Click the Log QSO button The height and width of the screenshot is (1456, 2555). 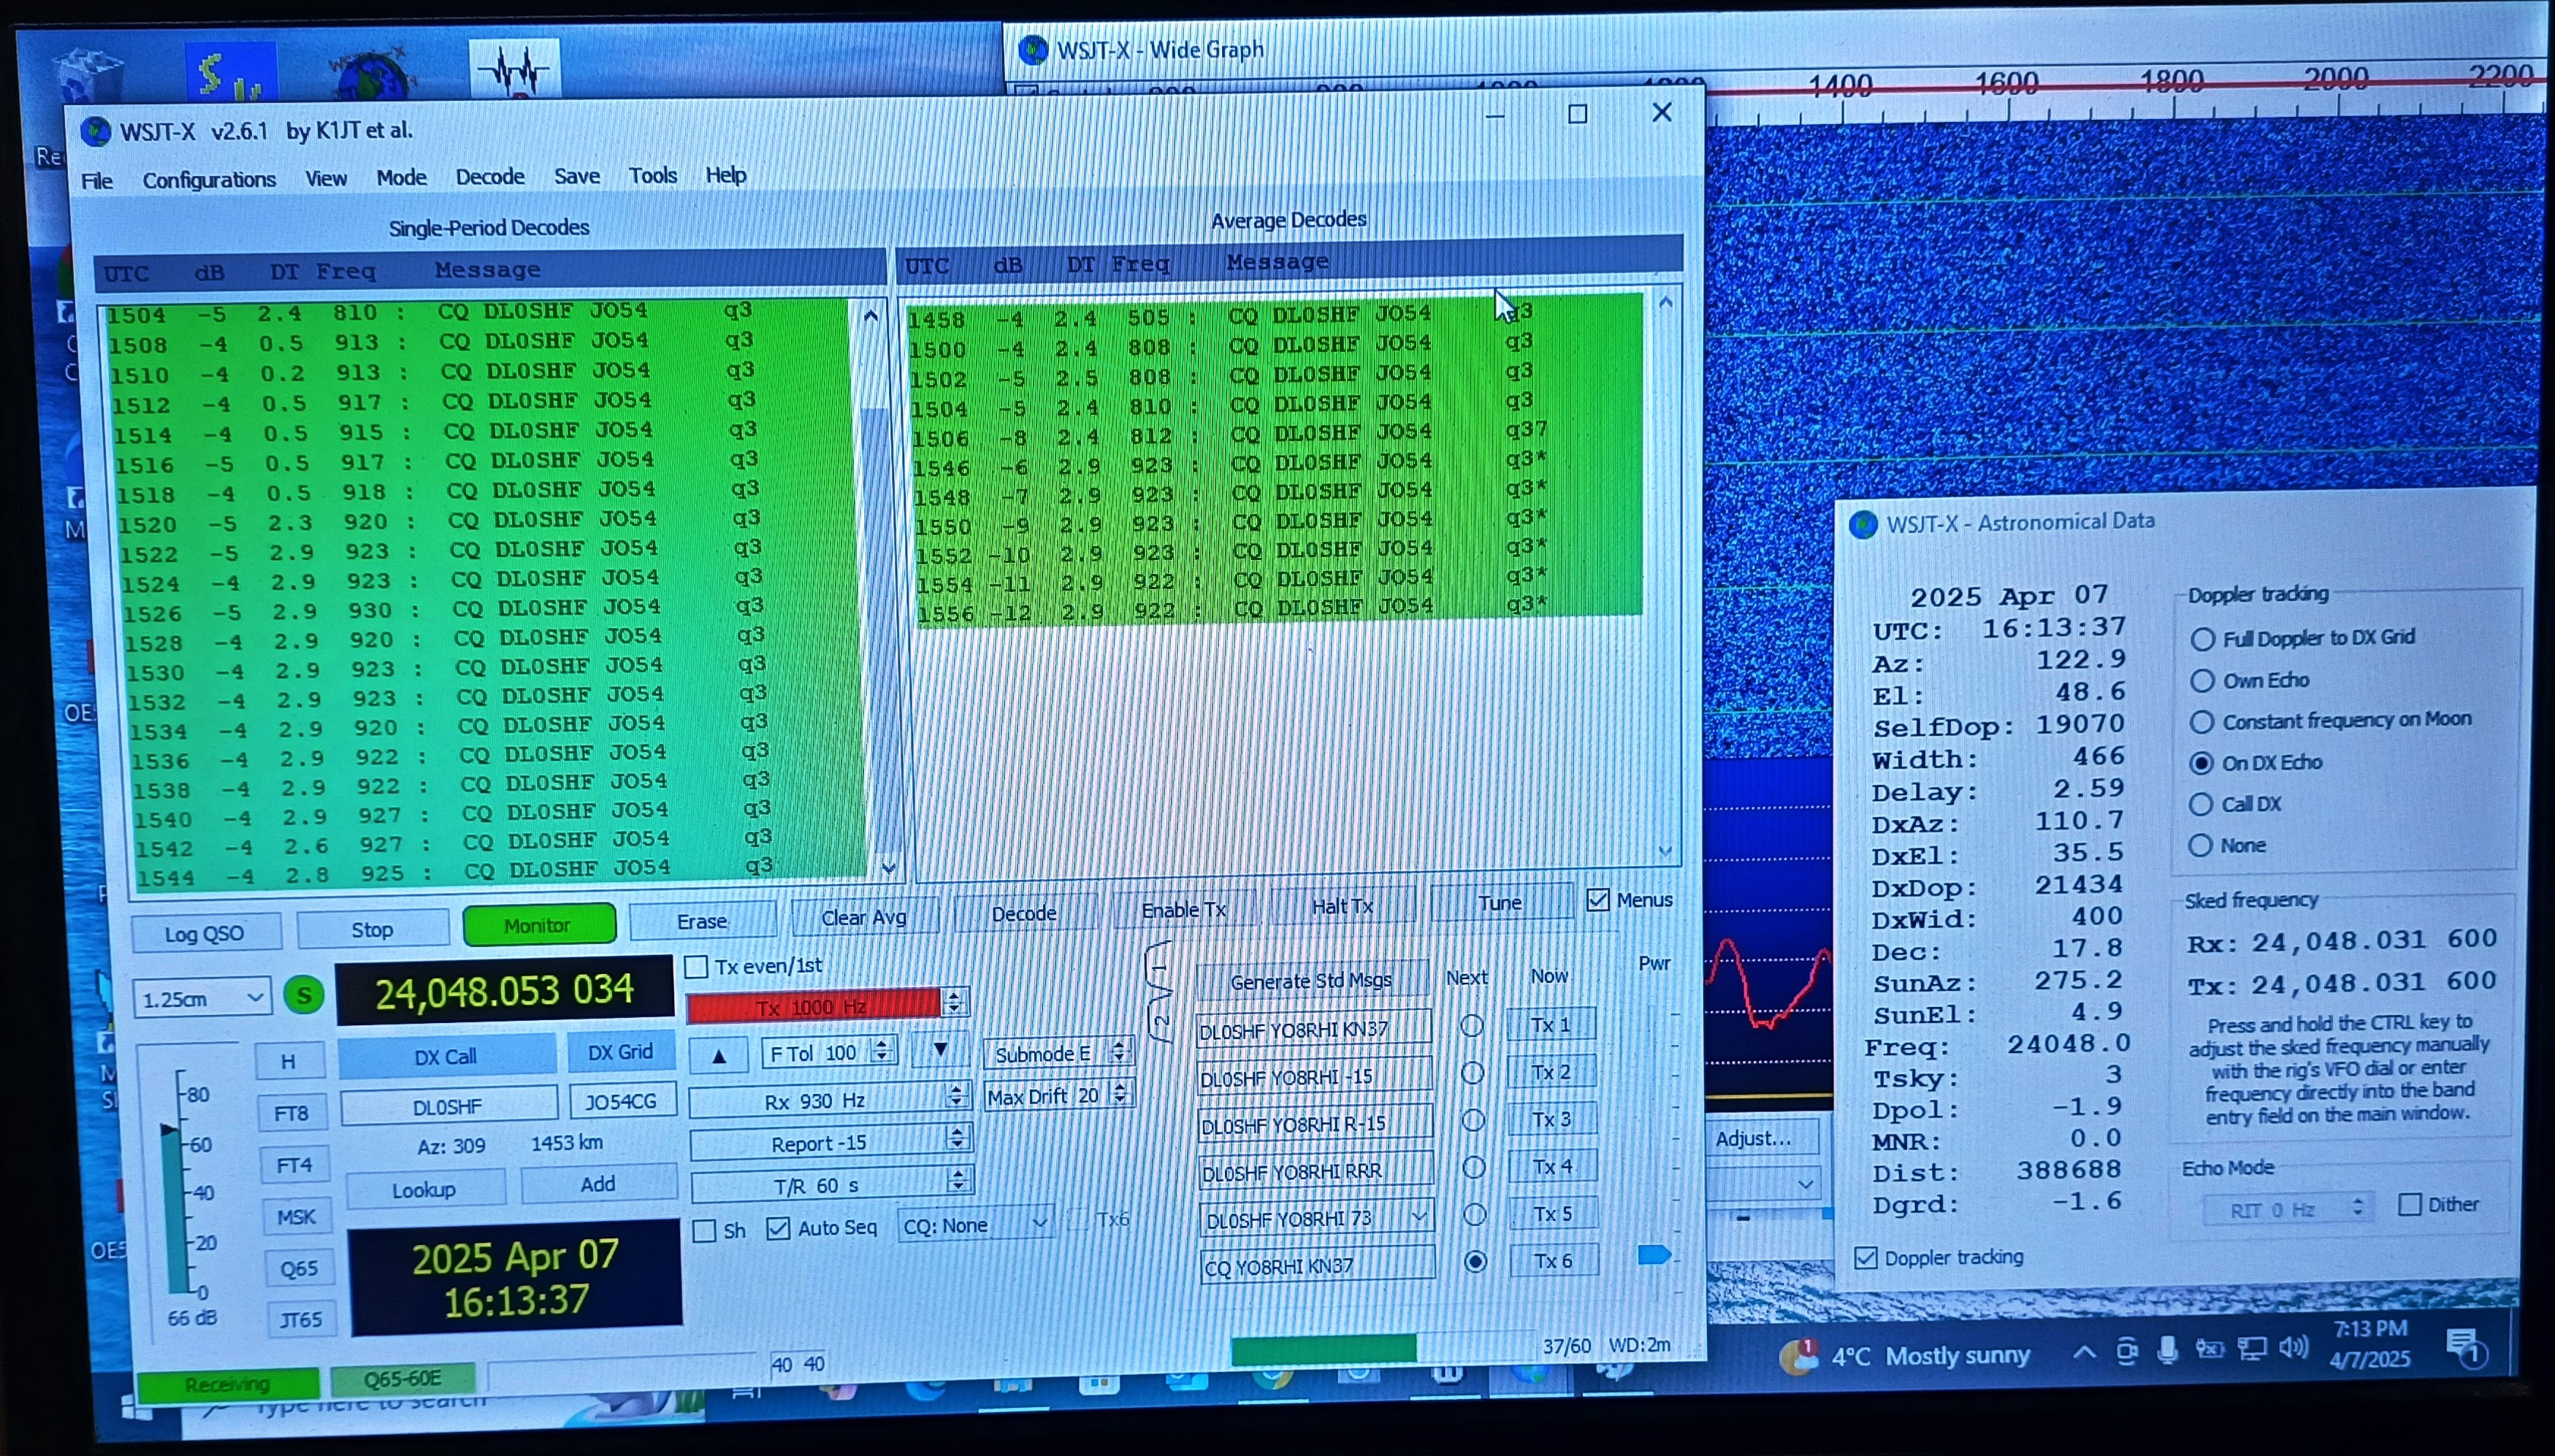205,934
